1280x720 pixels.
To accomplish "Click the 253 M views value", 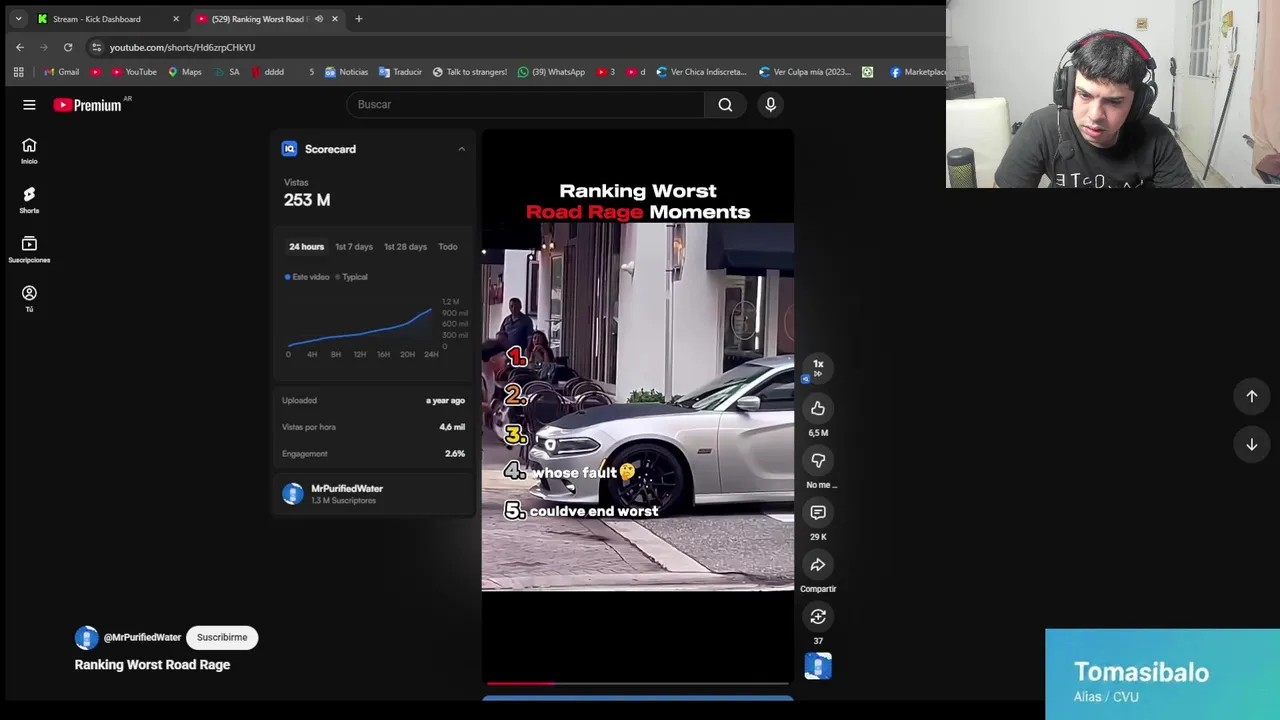I will point(307,200).
